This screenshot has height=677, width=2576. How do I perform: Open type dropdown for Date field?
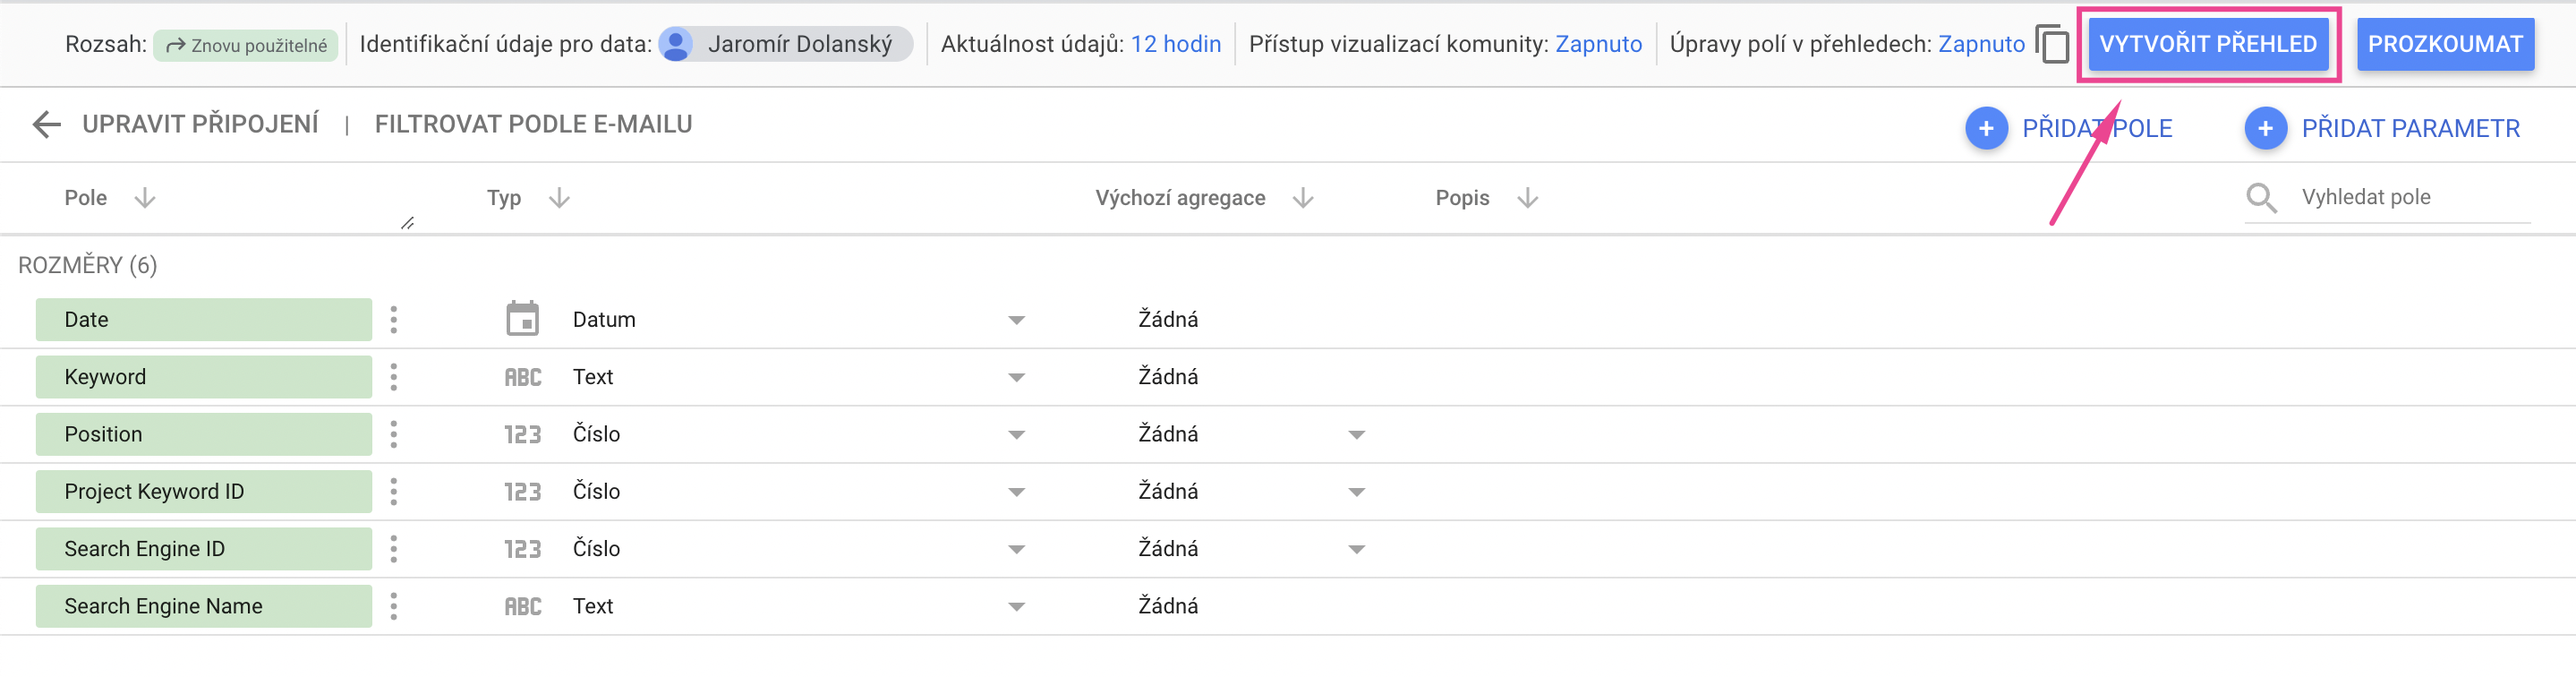pos(1016,321)
